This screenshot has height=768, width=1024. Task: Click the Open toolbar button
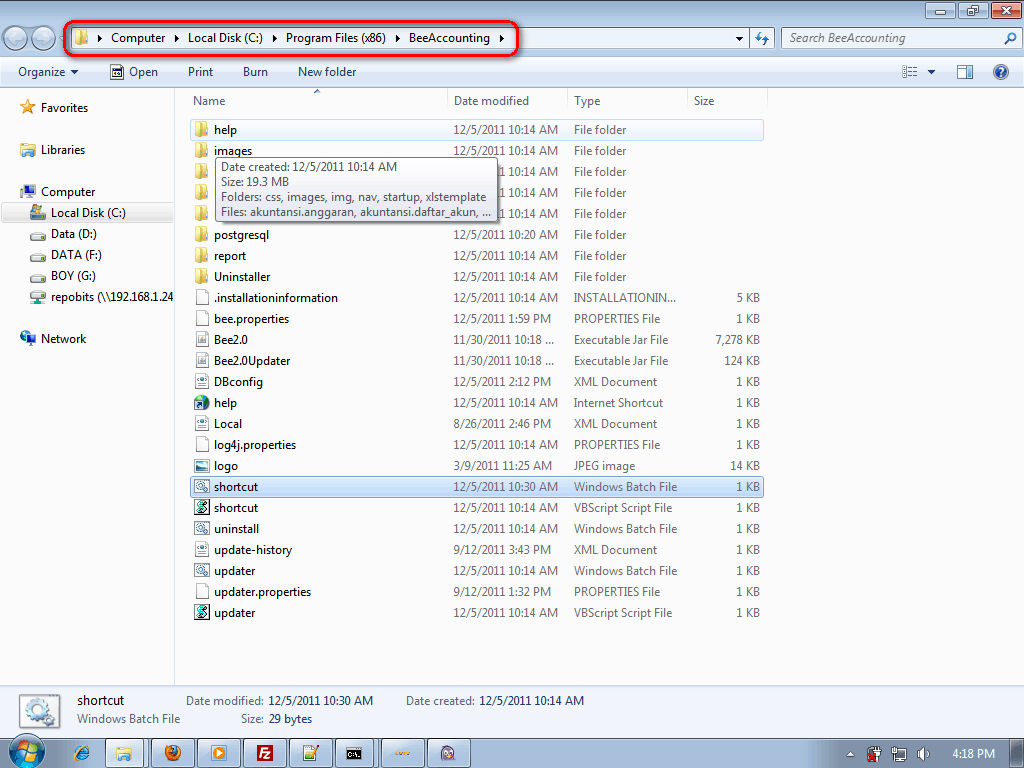(134, 72)
